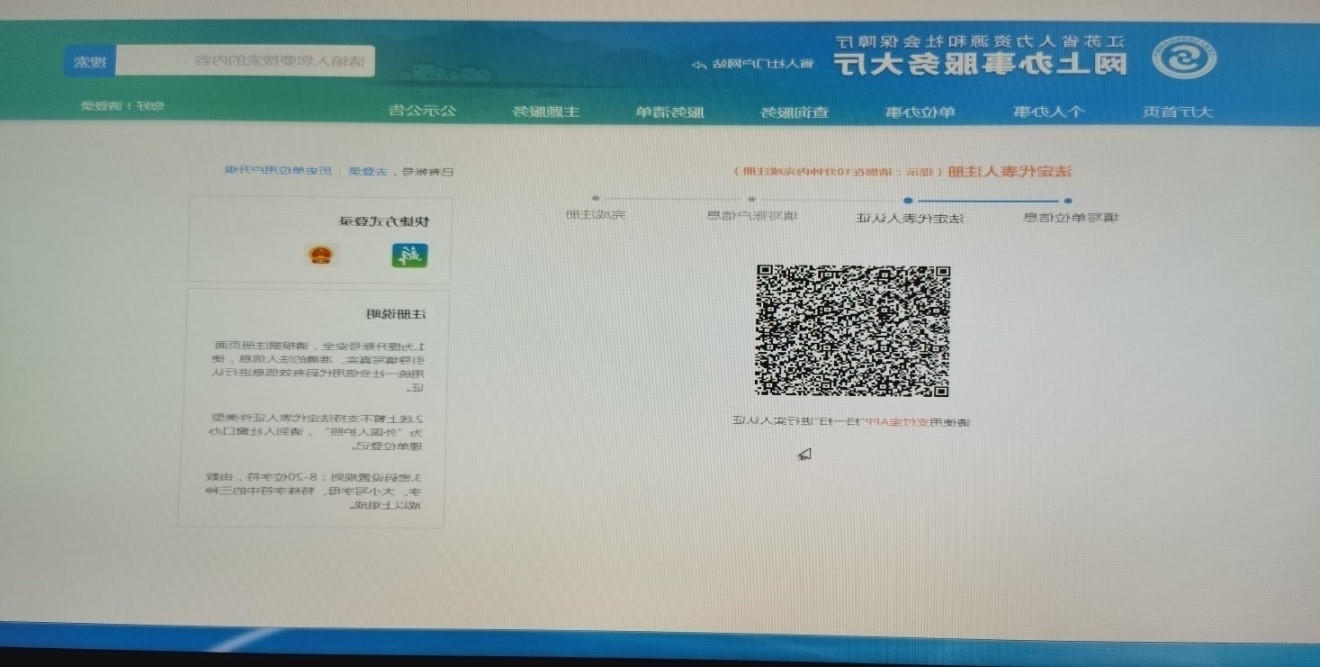Select the 填写单位信息 step
The width and height of the screenshot is (1320, 667).
pos(1070,216)
